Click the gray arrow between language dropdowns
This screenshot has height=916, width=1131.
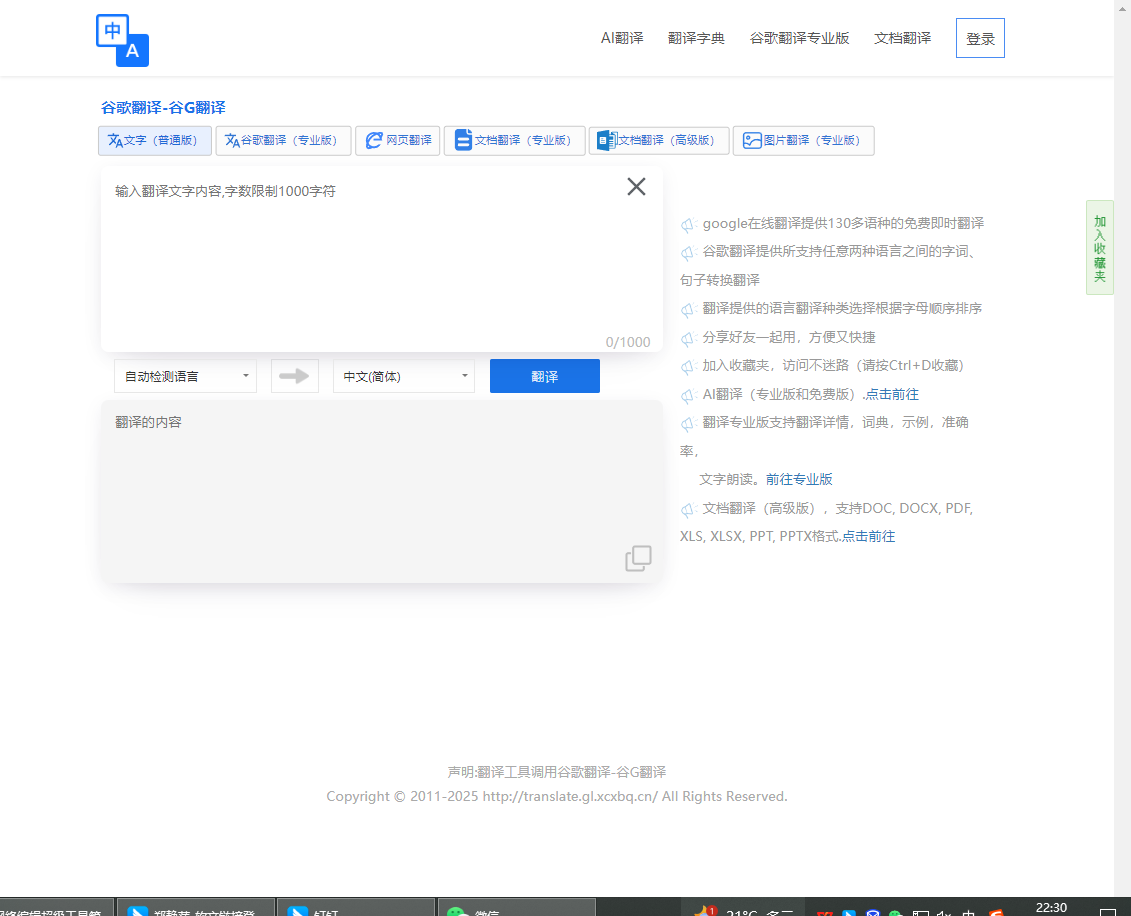(x=294, y=376)
